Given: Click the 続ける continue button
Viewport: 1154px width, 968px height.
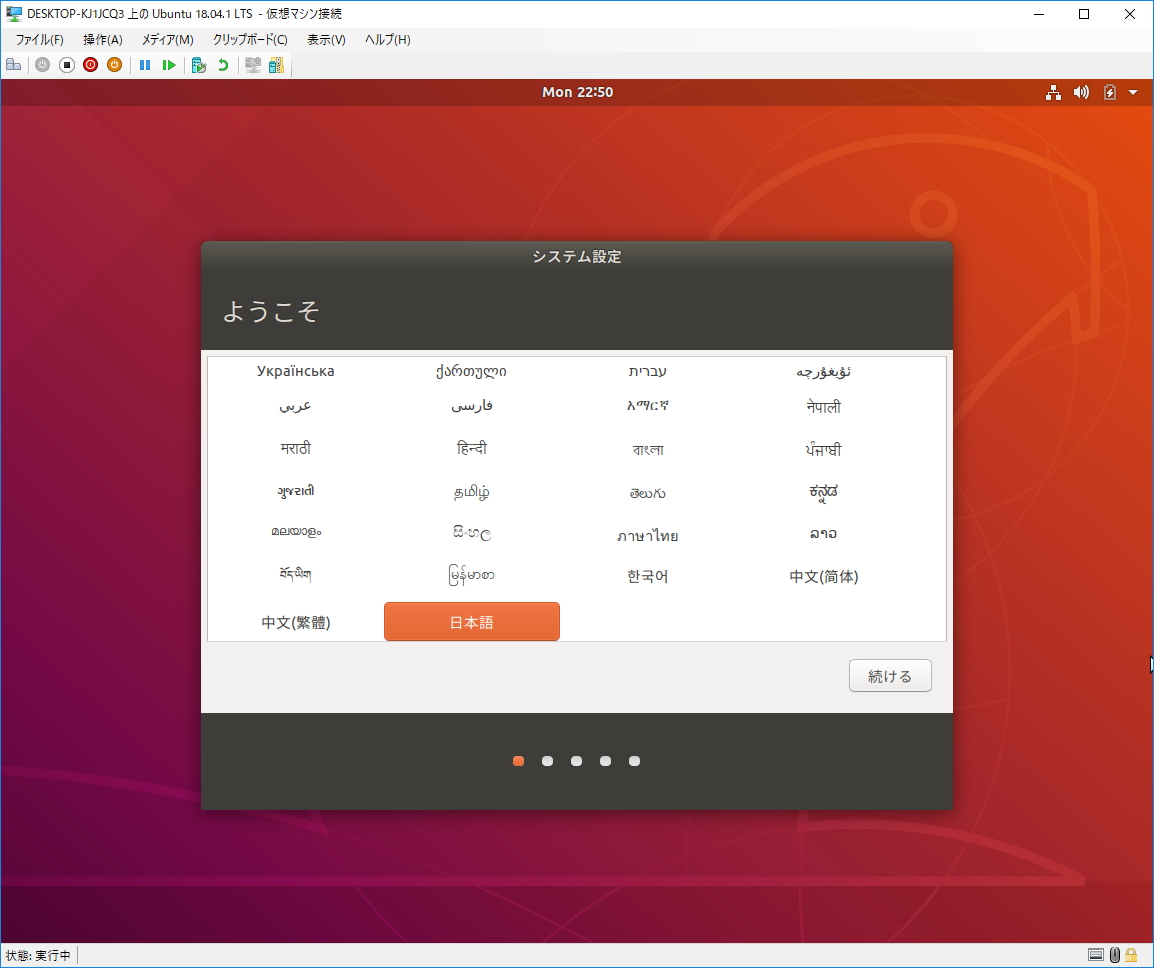Looking at the screenshot, I should [x=890, y=676].
